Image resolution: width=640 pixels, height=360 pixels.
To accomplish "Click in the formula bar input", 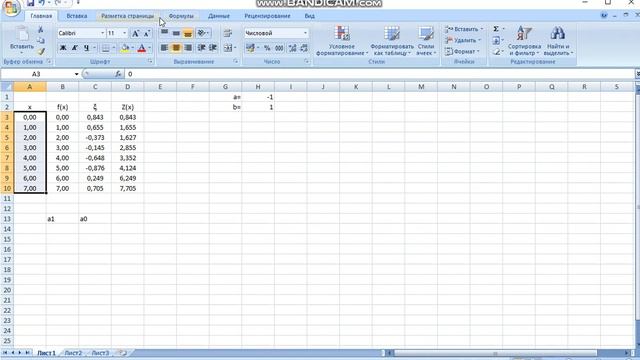I will coord(380,74).
